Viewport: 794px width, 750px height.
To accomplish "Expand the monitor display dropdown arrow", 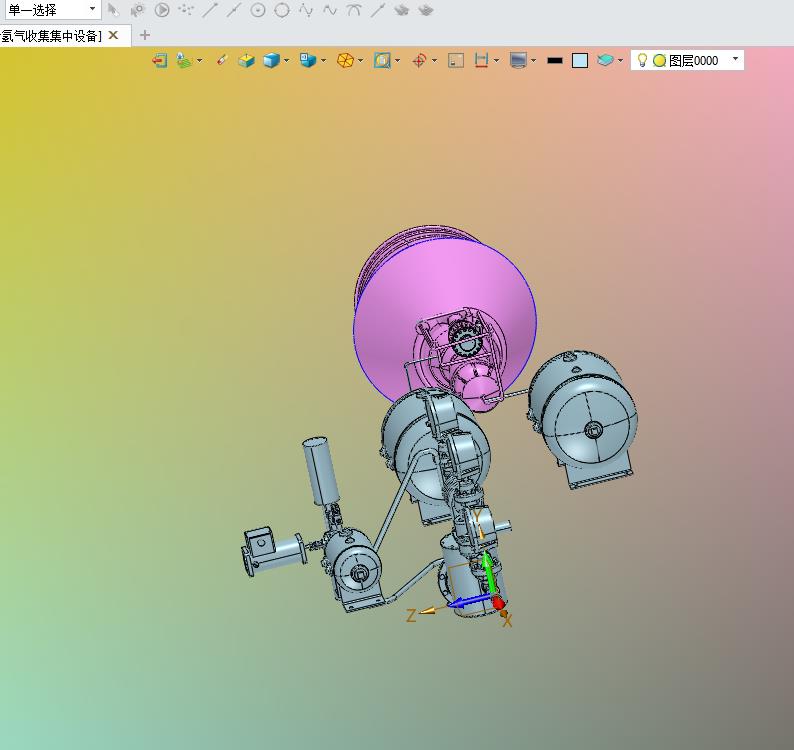I will tap(534, 61).
